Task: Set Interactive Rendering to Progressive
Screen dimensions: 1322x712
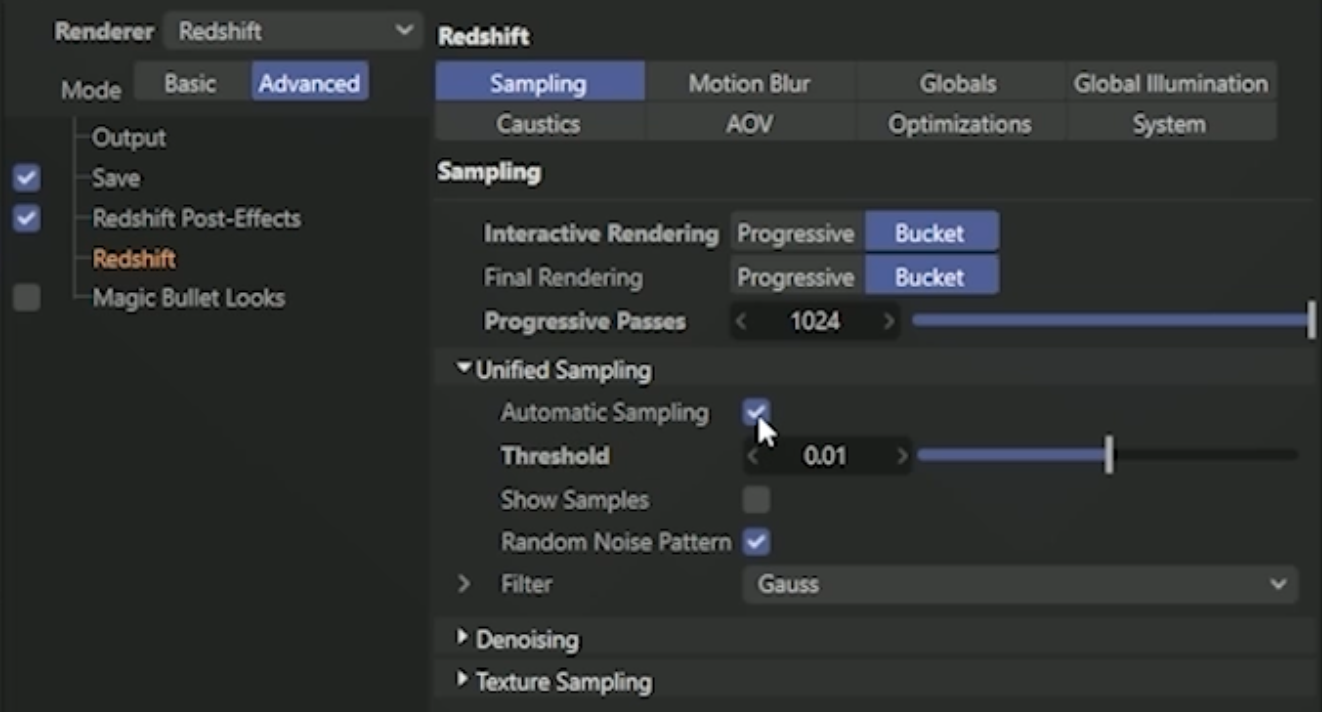Action: (796, 234)
